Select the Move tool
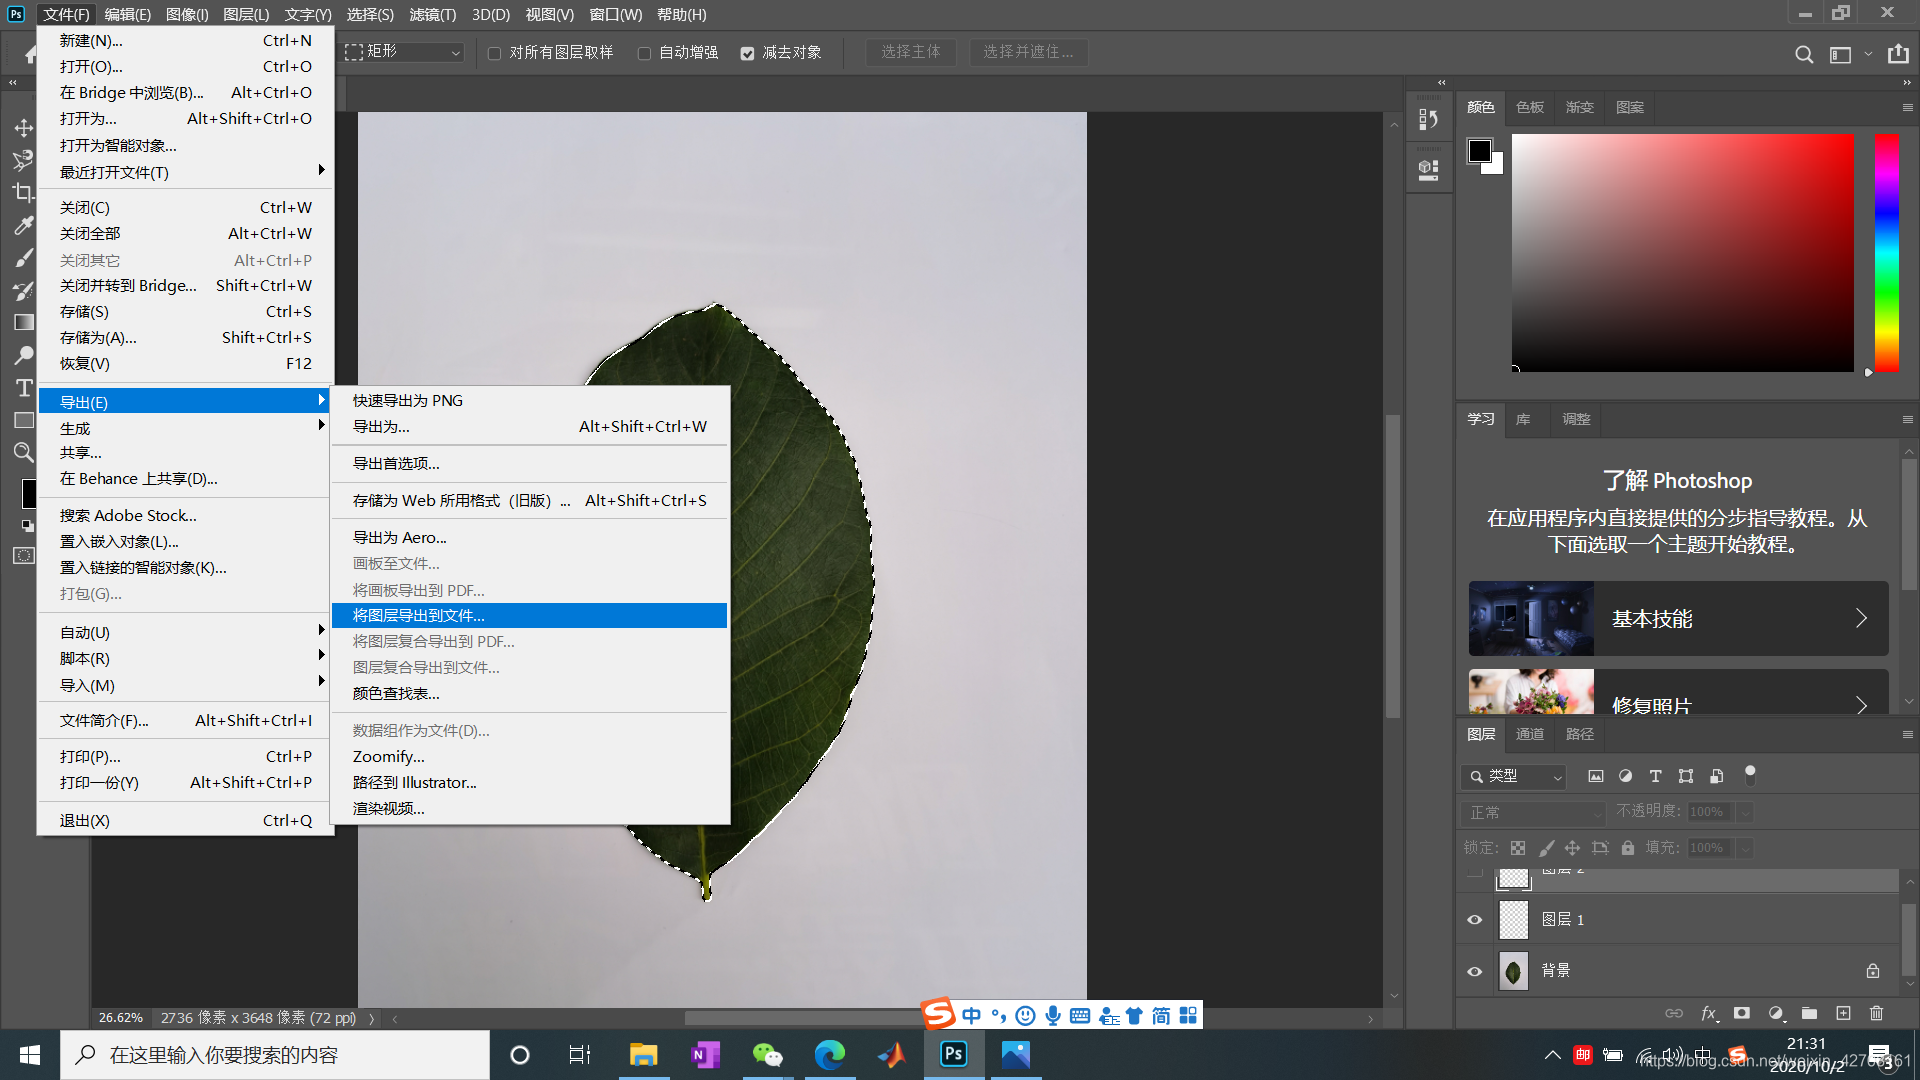 click(x=23, y=128)
